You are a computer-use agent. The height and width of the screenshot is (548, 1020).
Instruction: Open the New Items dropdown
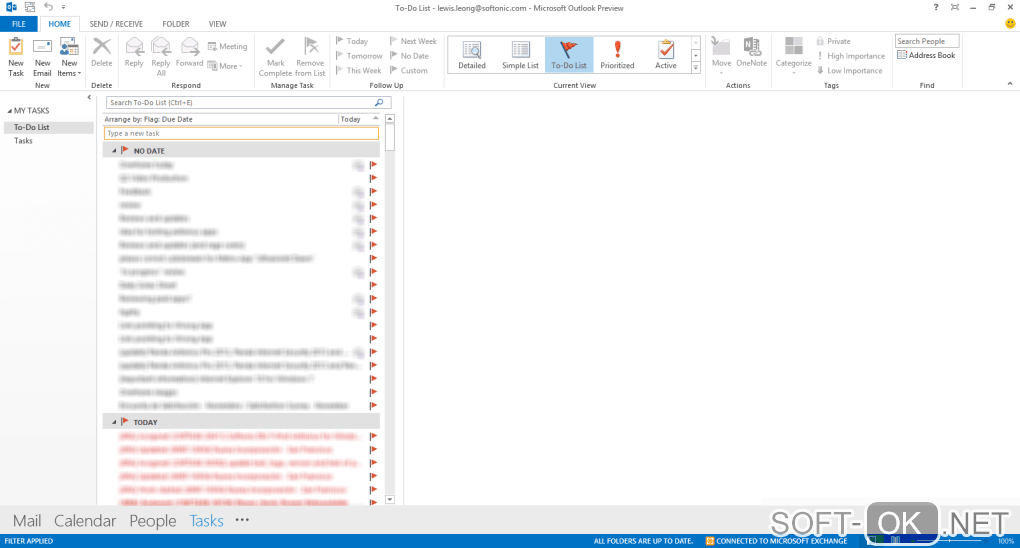(x=69, y=57)
